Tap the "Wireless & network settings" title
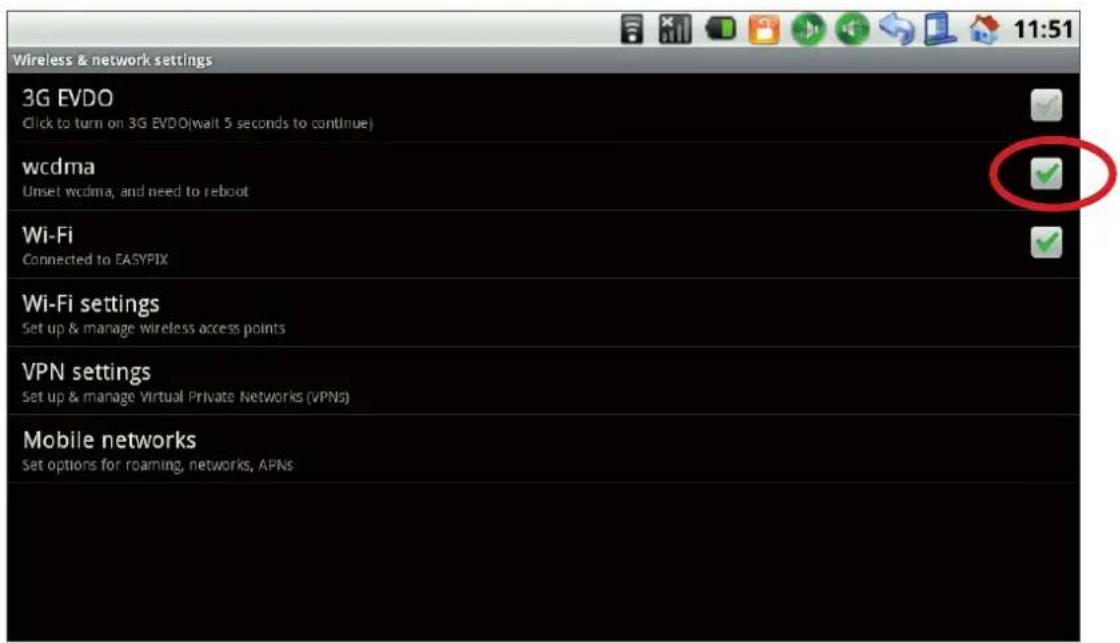 coord(113,60)
